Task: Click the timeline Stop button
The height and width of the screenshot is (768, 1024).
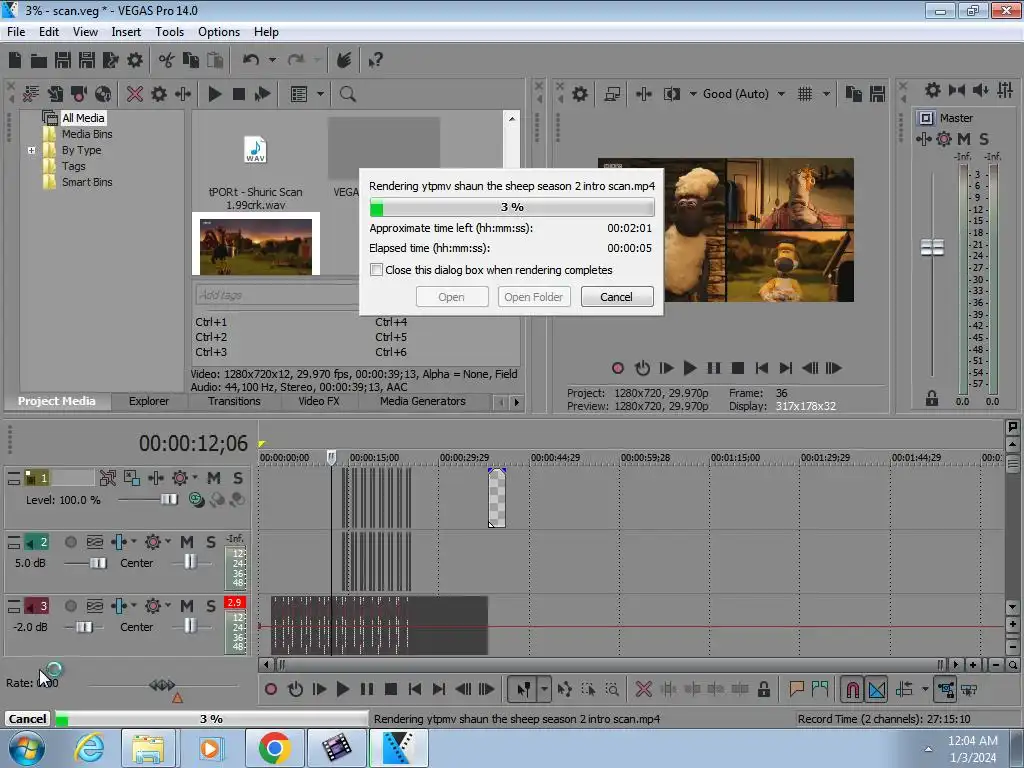Action: pos(391,689)
